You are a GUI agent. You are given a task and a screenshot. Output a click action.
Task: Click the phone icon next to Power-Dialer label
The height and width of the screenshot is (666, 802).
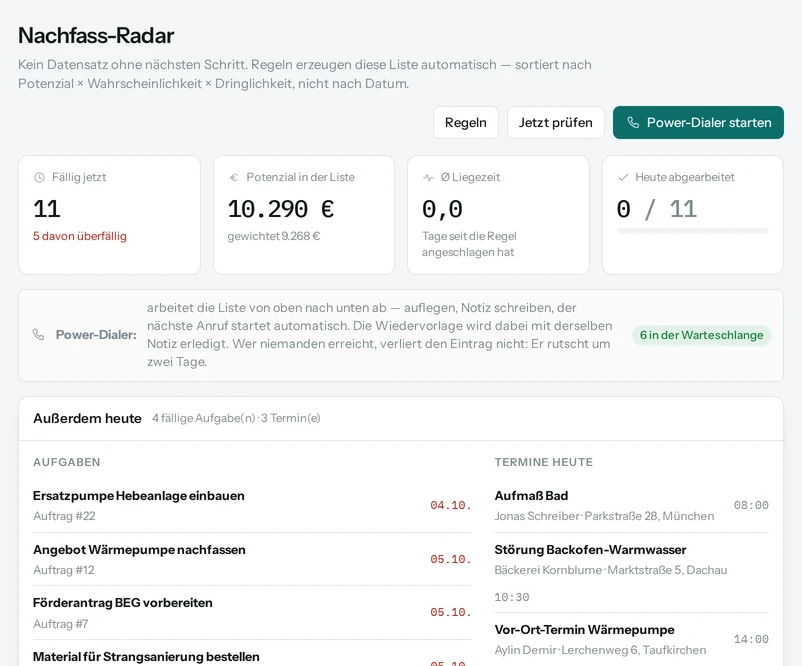tap(38, 335)
